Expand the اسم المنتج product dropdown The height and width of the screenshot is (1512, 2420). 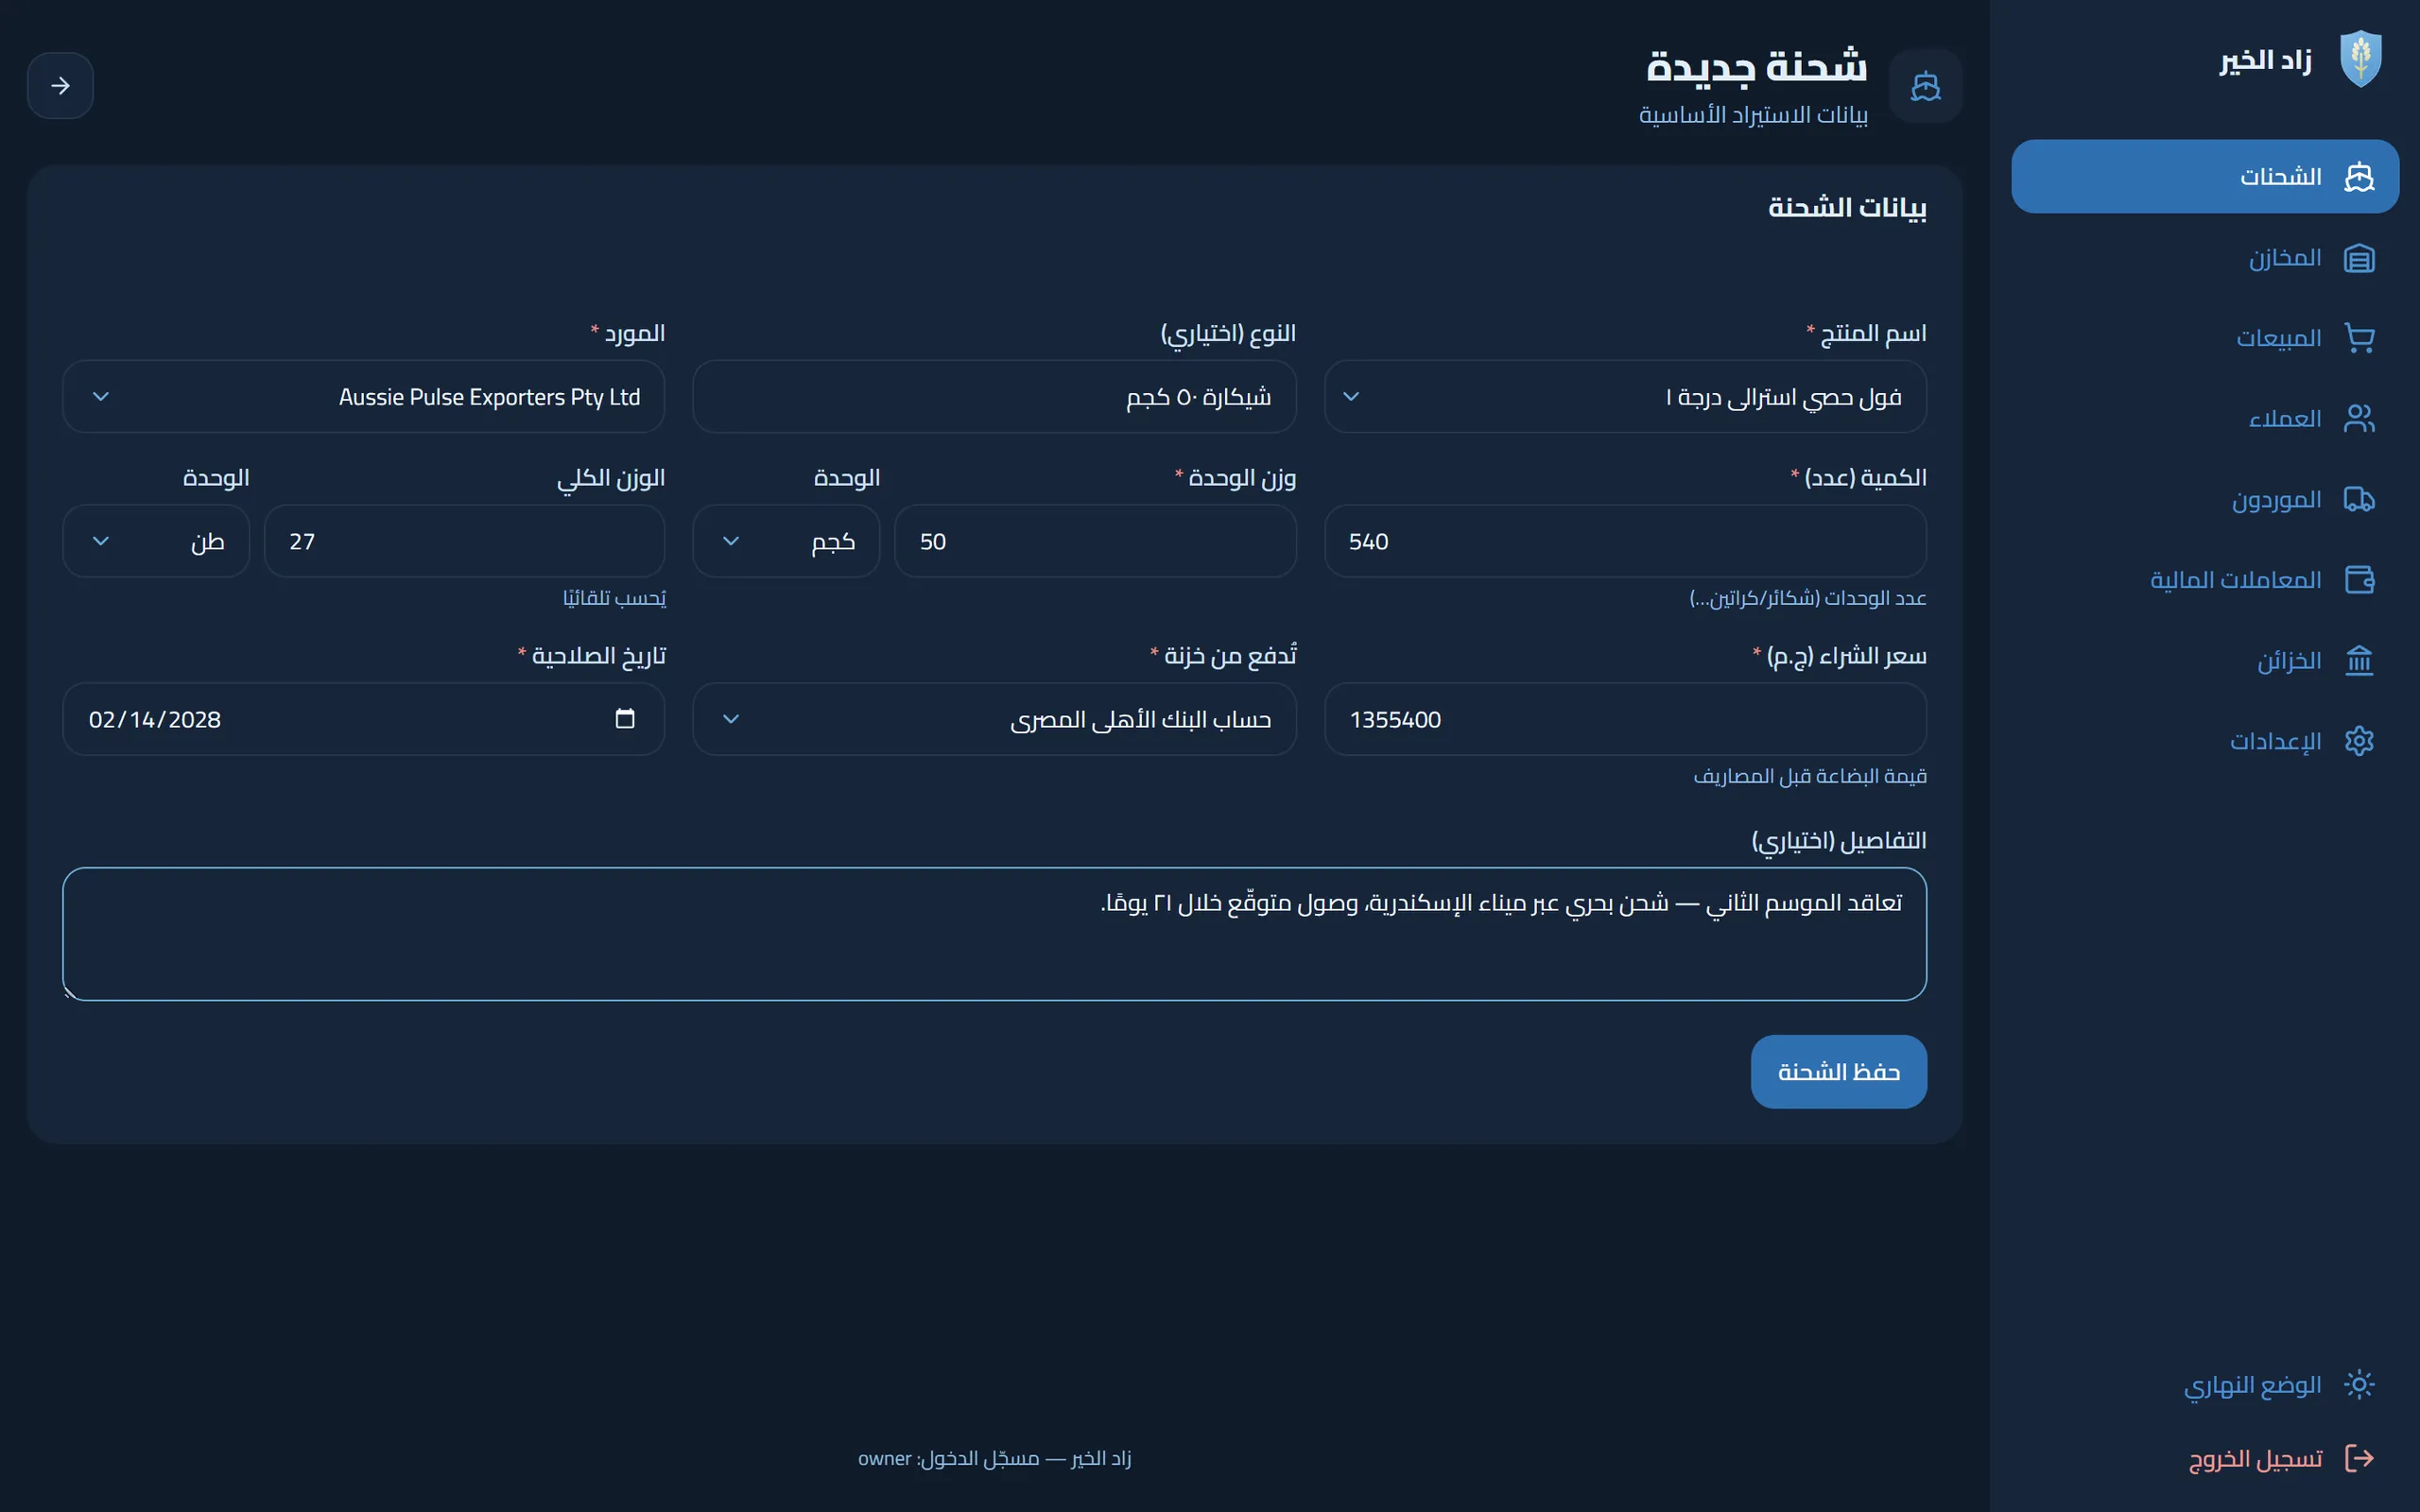(x=1625, y=397)
